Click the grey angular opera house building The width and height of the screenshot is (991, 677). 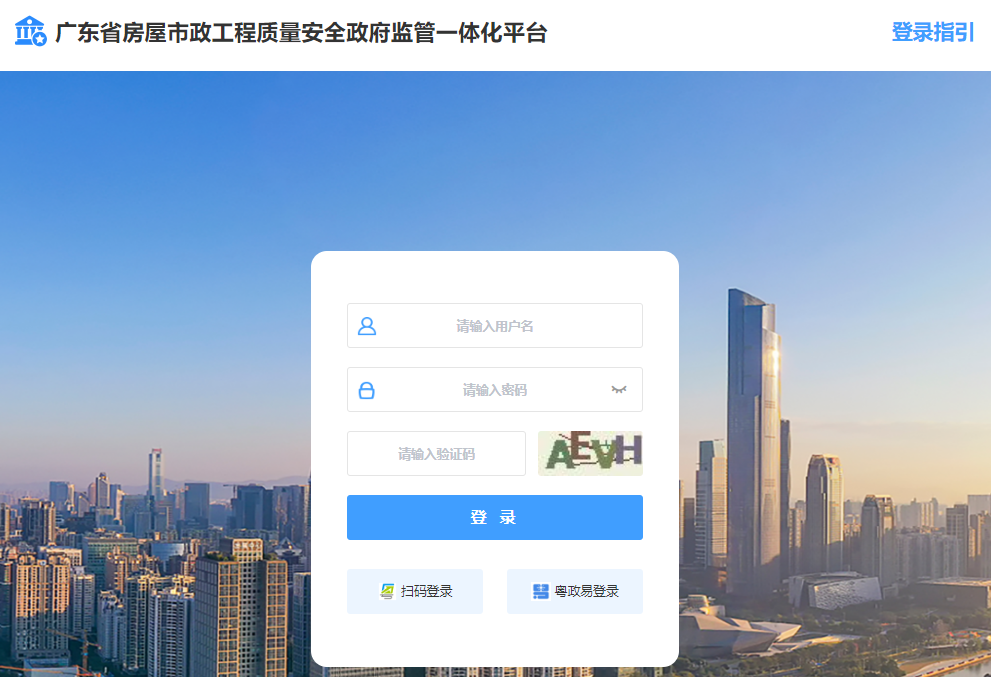pos(836,590)
